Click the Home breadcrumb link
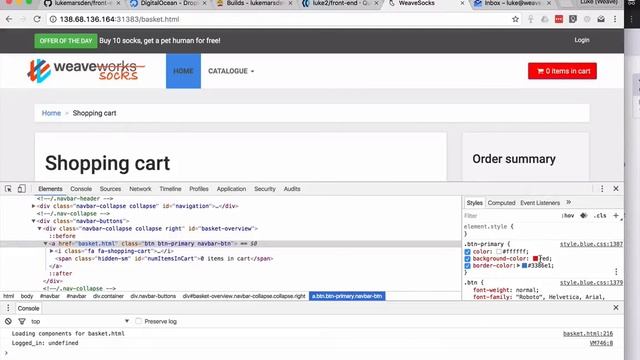This screenshot has height=360, width=640. coord(51,113)
